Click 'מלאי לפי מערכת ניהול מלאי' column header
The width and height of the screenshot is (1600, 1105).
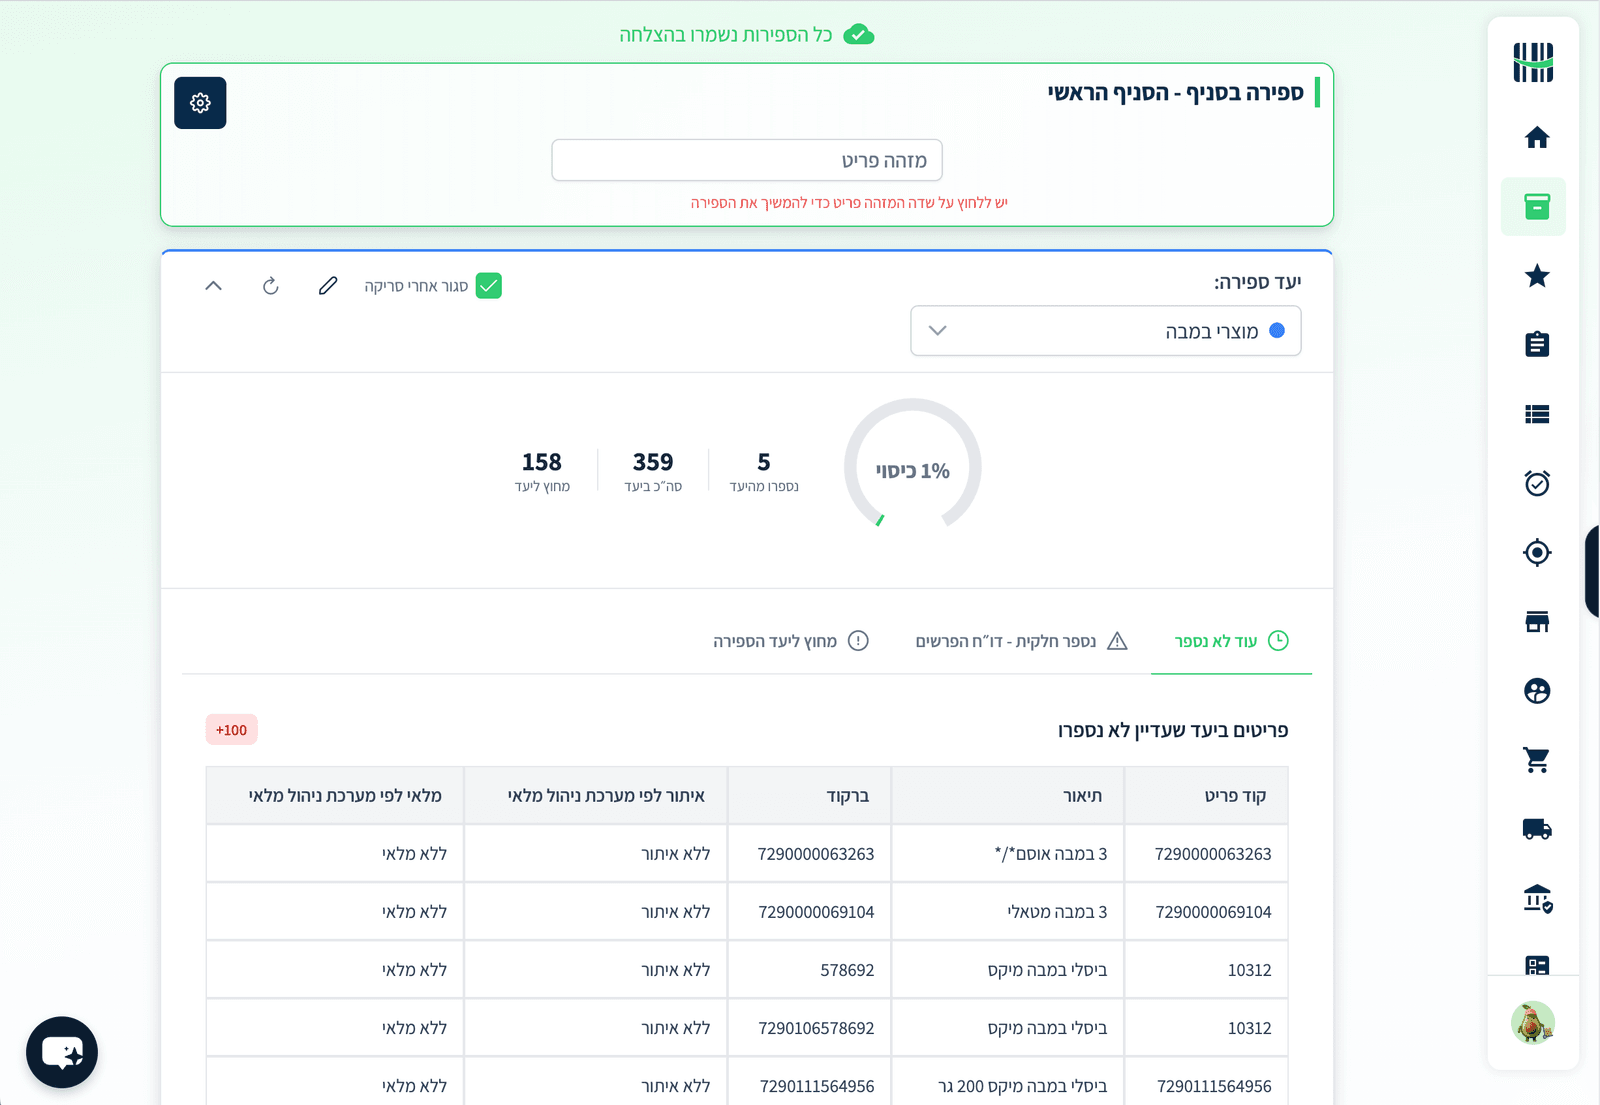(335, 796)
